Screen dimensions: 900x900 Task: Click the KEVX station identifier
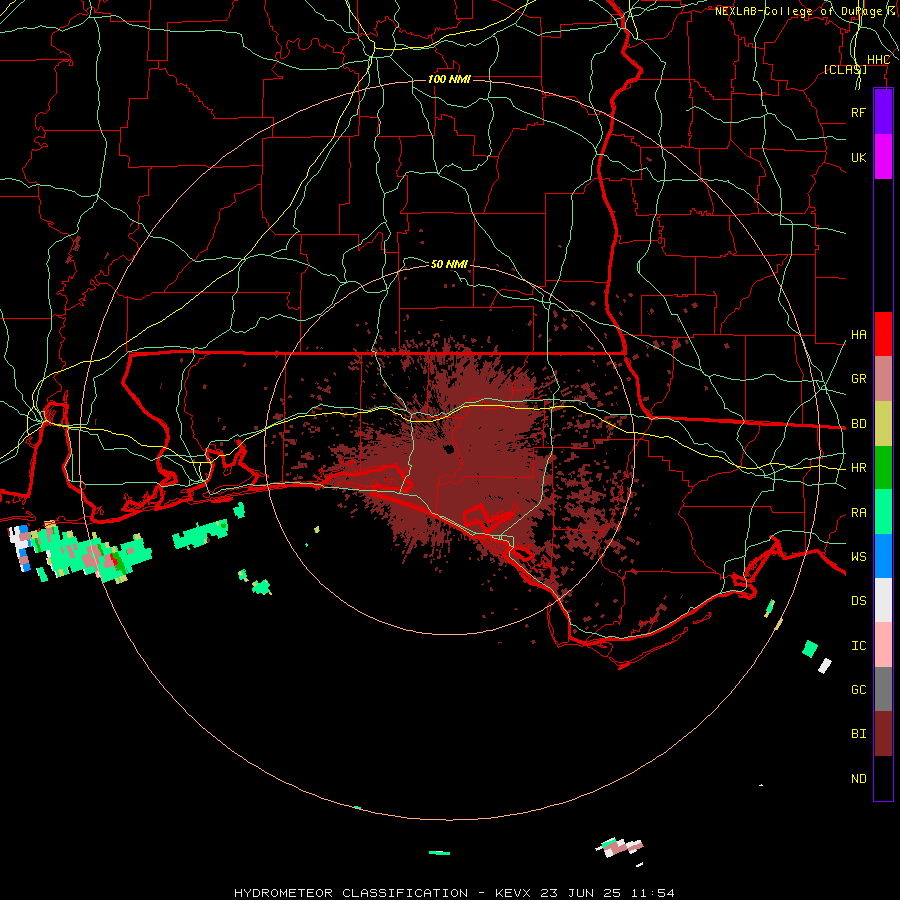coord(513,893)
